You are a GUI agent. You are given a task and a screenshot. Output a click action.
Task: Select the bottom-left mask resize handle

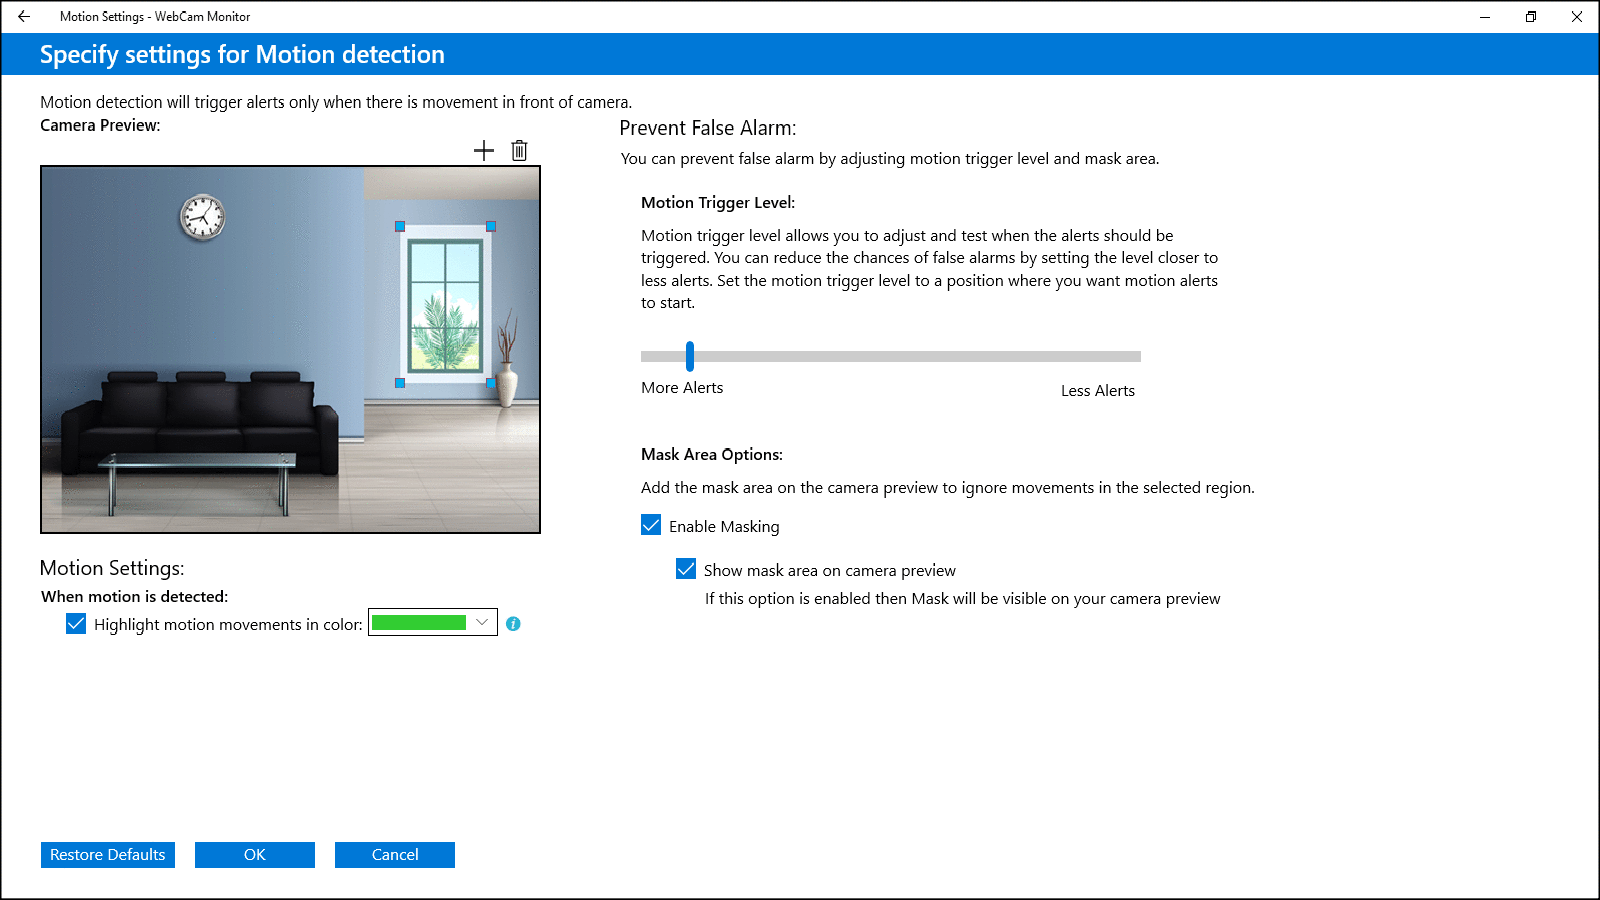click(400, 383)
